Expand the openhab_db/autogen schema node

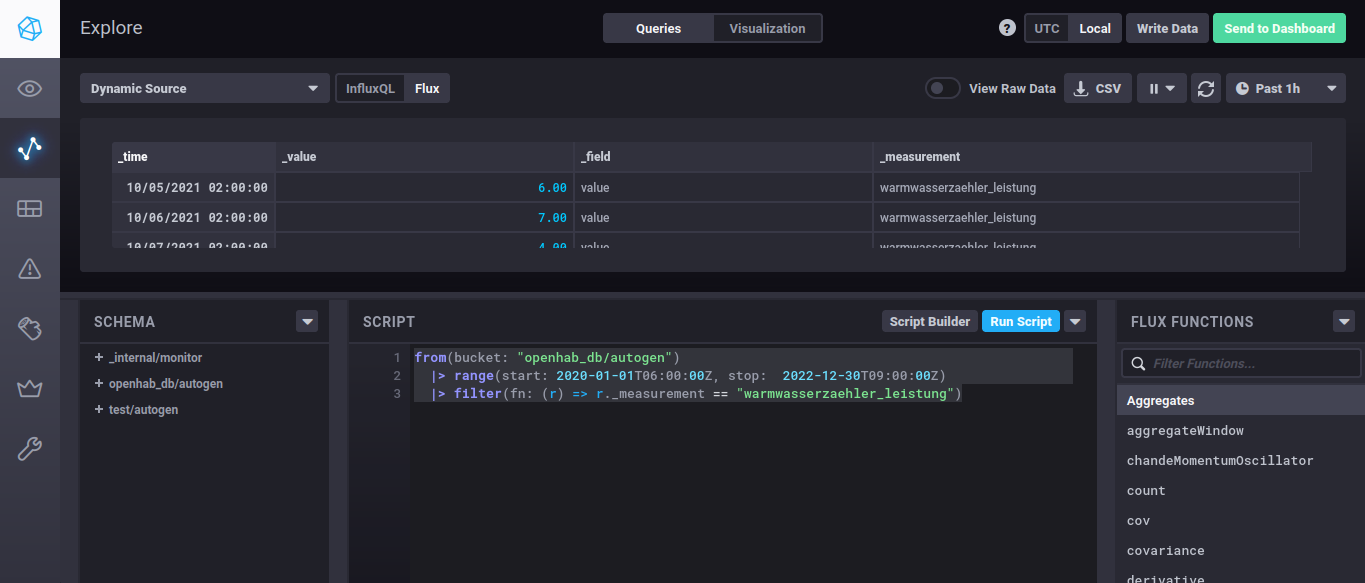tap(99, 384)
